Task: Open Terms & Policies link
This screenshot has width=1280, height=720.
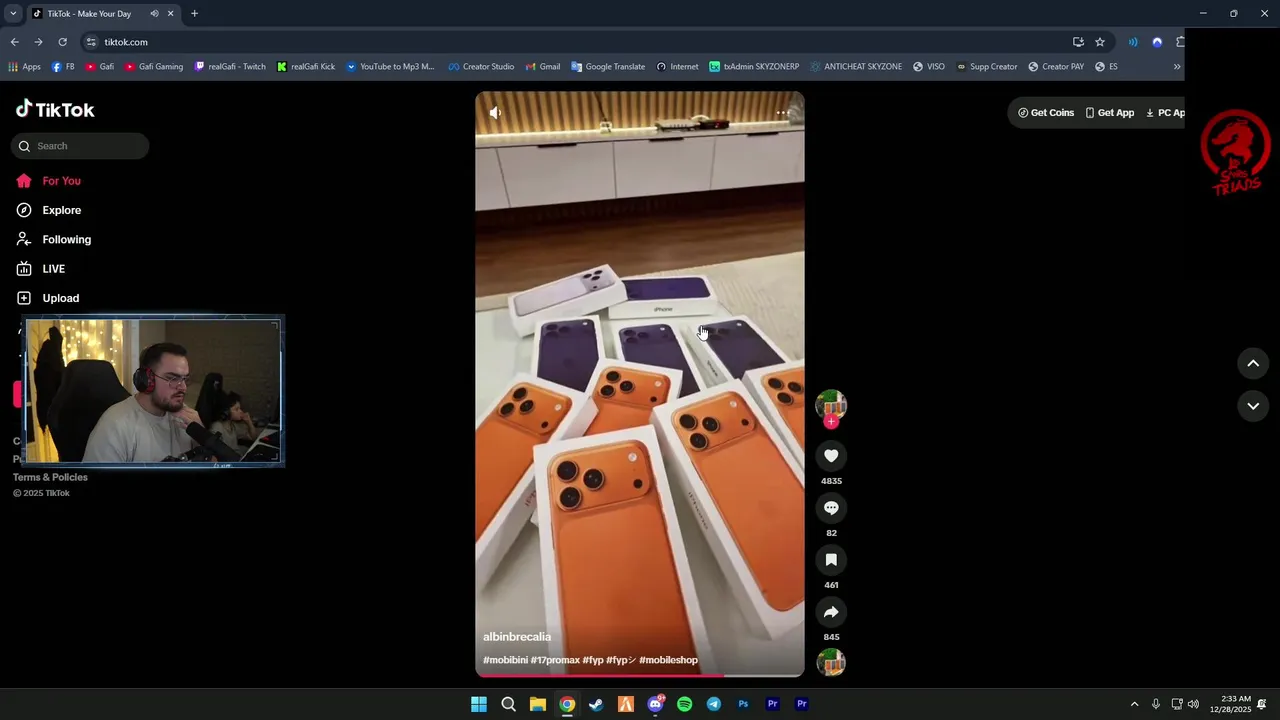Action: tap(50, 477)
